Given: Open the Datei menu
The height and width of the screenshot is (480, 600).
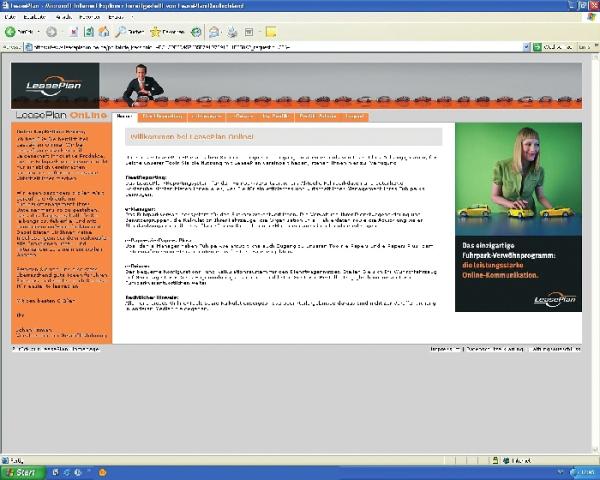Looking at the screenshot, I should tap(11, 18).
